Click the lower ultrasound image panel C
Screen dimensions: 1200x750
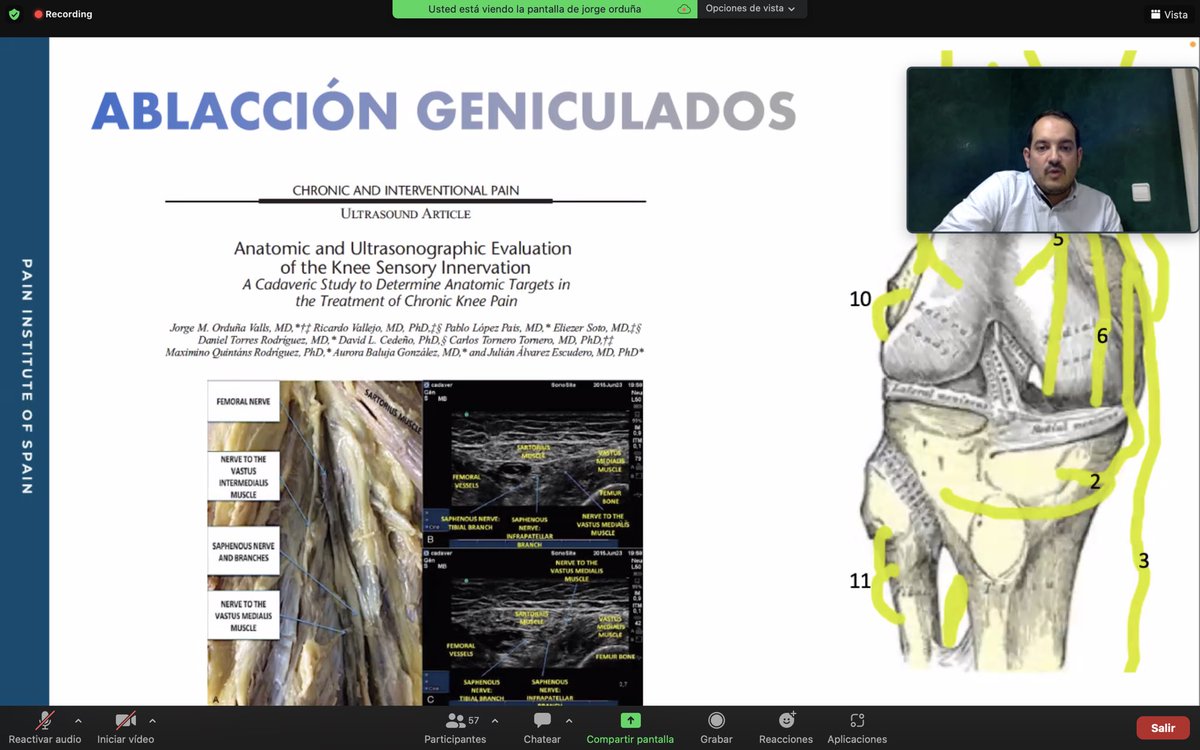click(x=533, y=627)
